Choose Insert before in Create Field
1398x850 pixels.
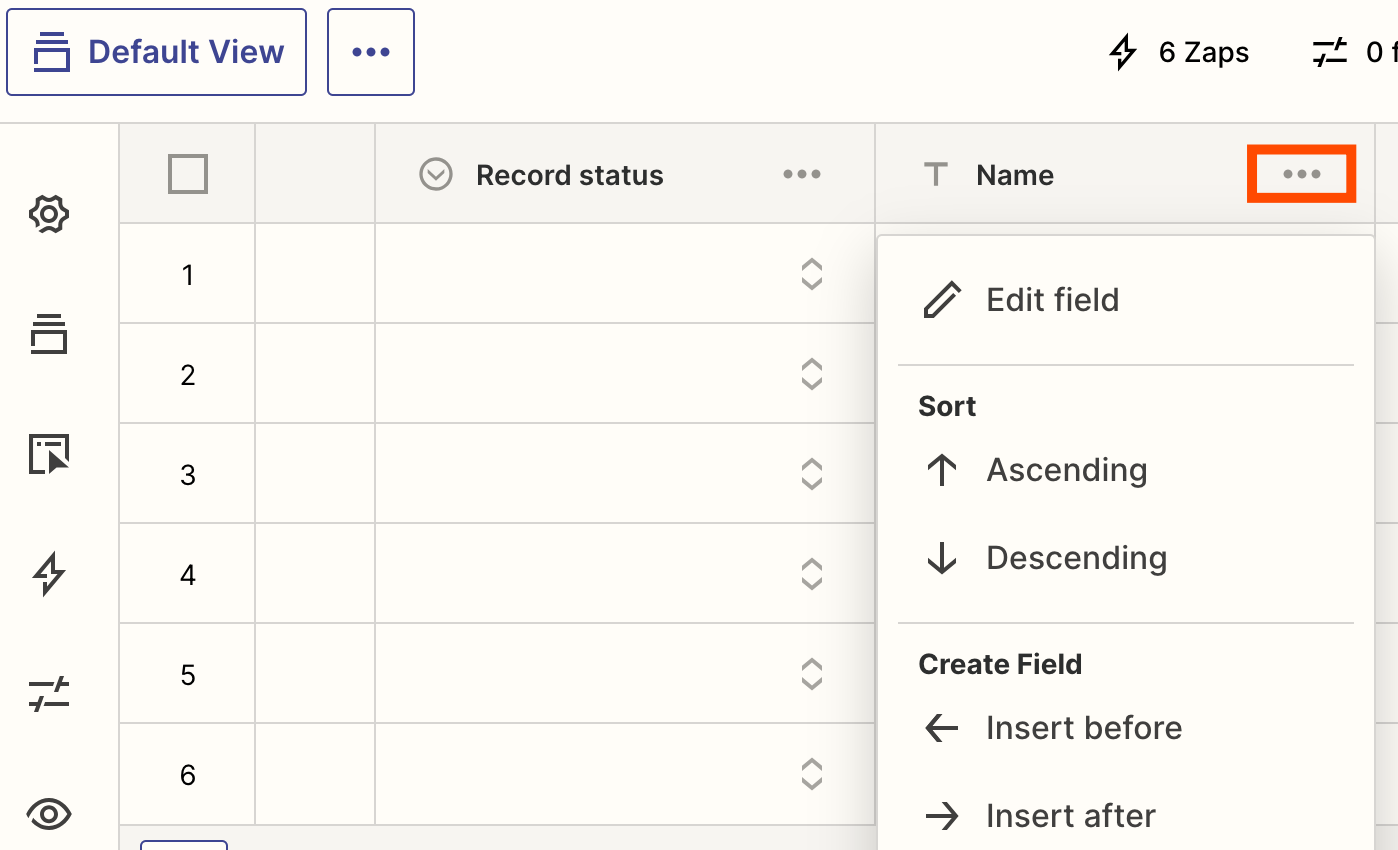coord(1083,728)
